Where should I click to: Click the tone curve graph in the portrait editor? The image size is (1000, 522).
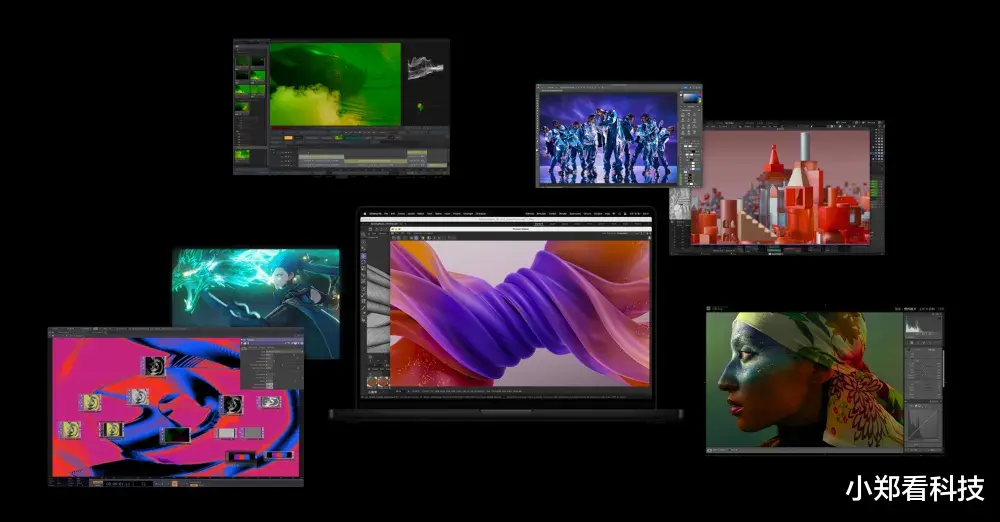(923, 424)
